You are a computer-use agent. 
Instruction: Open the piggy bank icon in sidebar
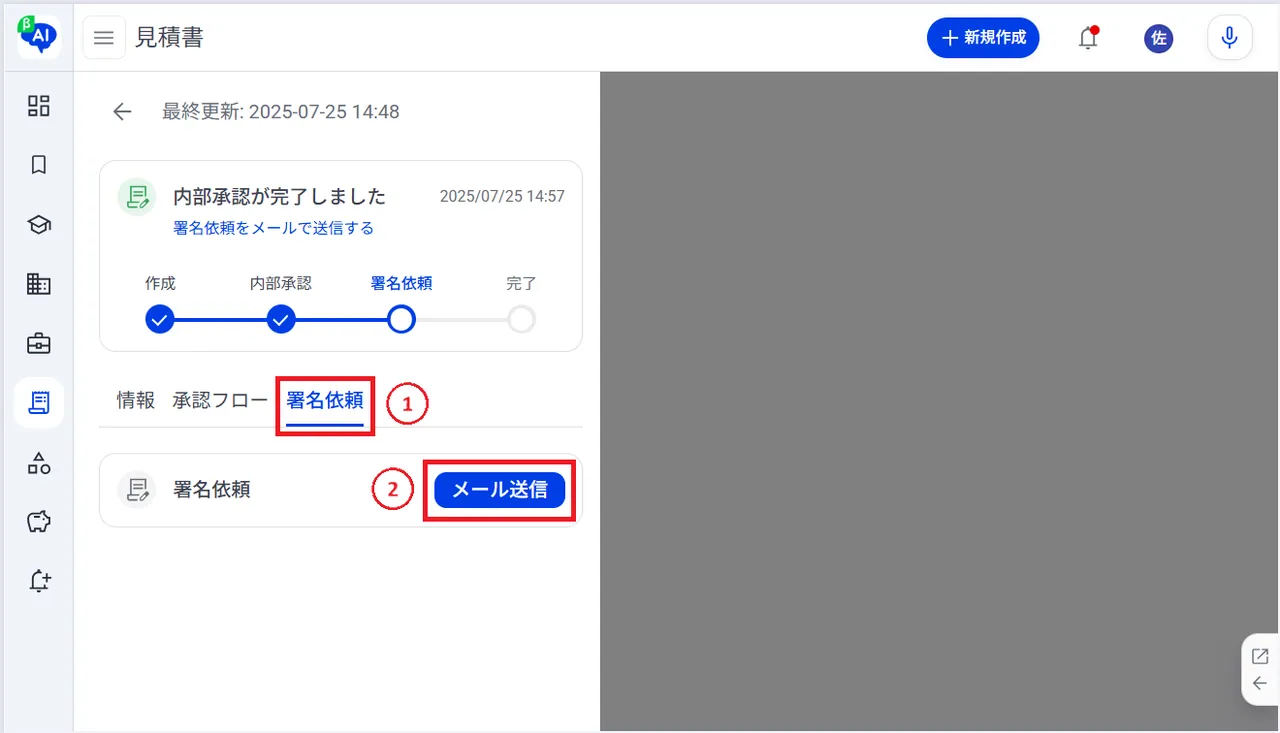pyautogui.click(x=39, y=522)
